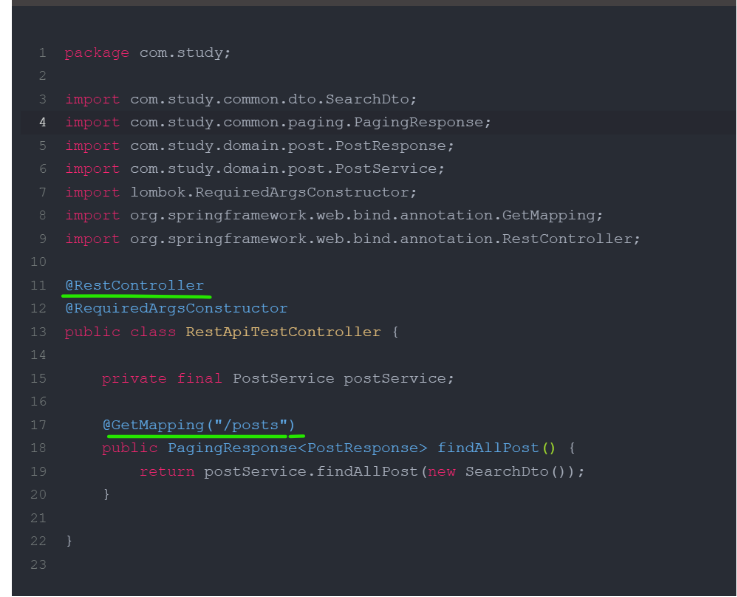Click line number 1 in the gutter

[x=43, y=53]
